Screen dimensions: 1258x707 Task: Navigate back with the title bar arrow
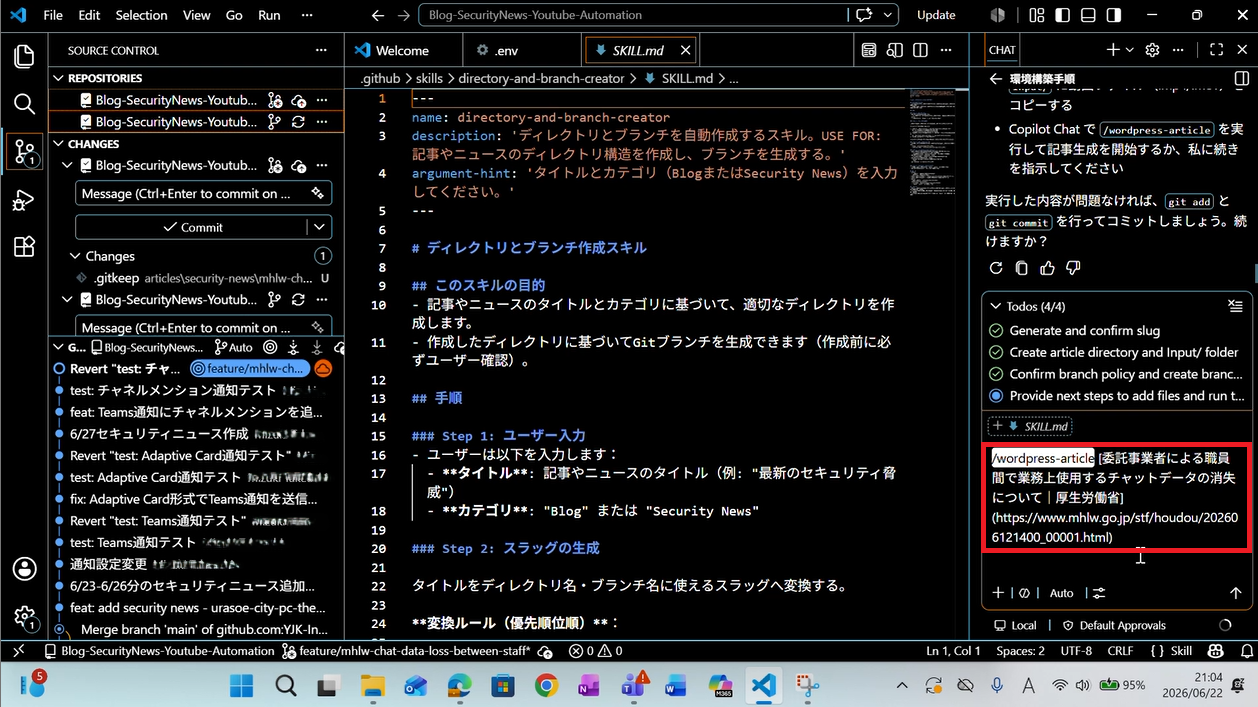[377, 15]
